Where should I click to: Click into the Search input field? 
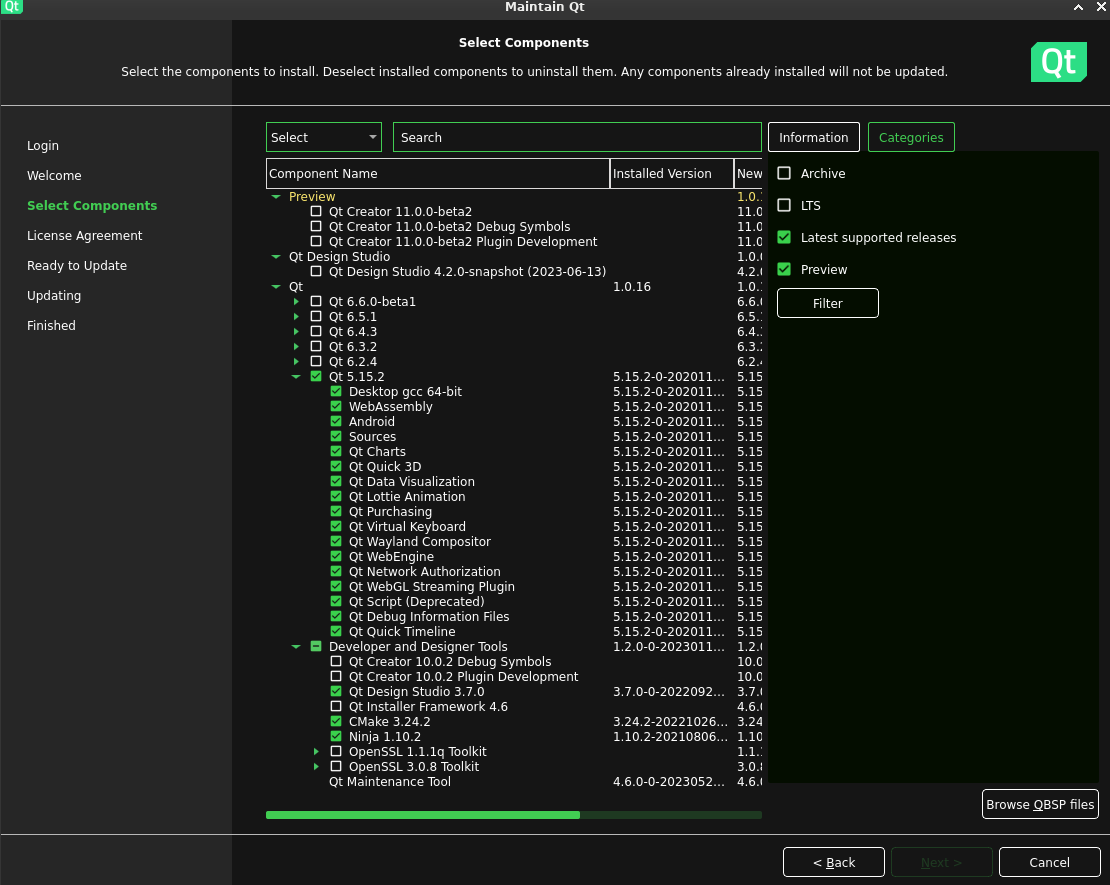577,137
